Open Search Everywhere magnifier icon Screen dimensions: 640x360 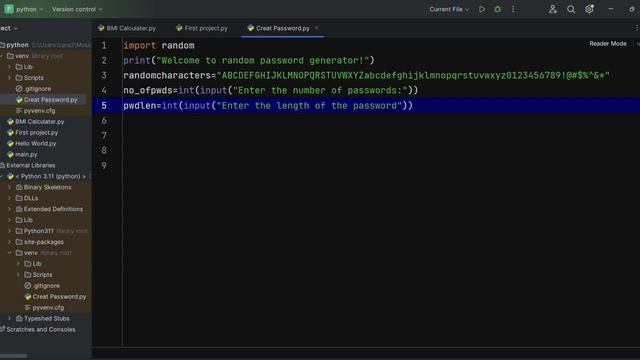pos(571,9)
